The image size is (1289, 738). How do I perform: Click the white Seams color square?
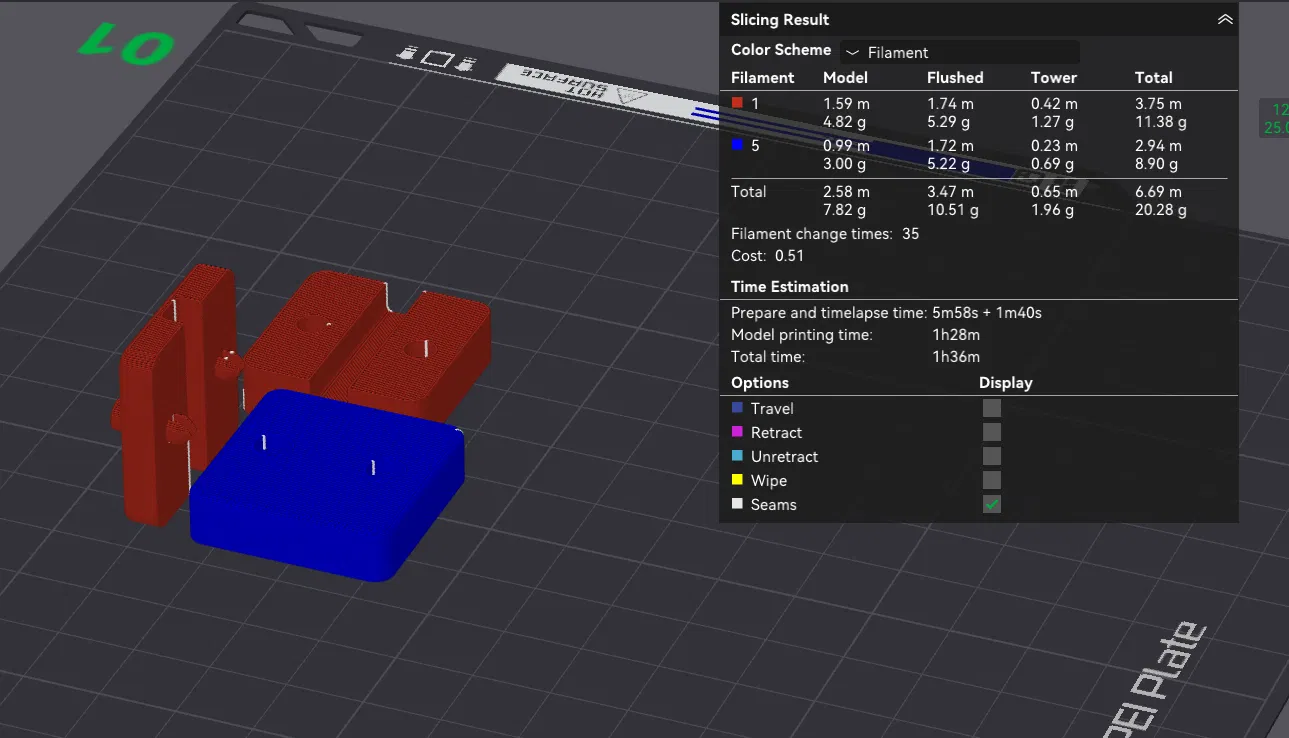738,504
